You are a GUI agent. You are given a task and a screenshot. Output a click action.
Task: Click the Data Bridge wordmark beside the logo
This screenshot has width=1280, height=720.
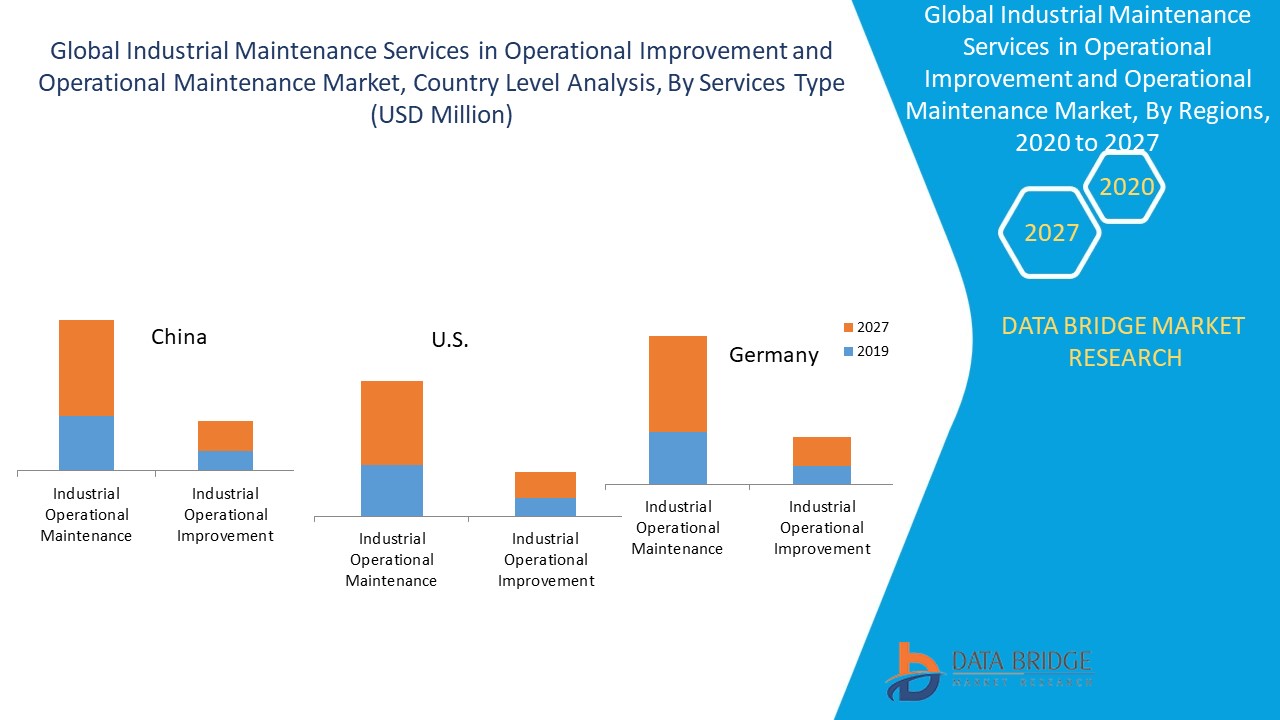tap(1020, 668)
